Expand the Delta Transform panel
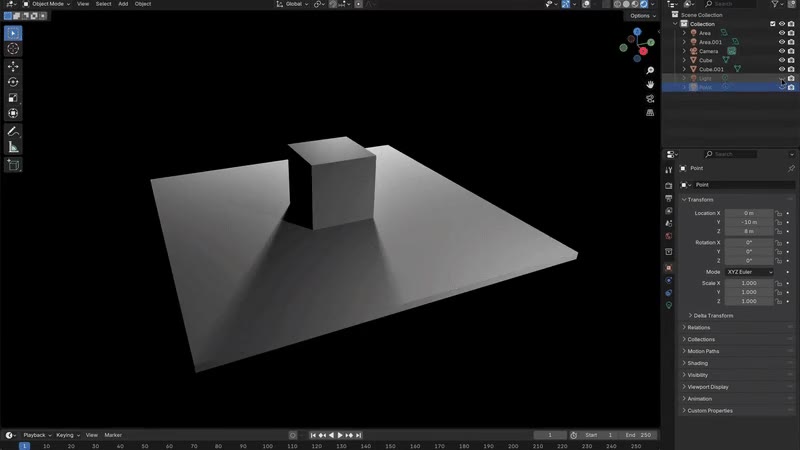 tap(711, 316)
